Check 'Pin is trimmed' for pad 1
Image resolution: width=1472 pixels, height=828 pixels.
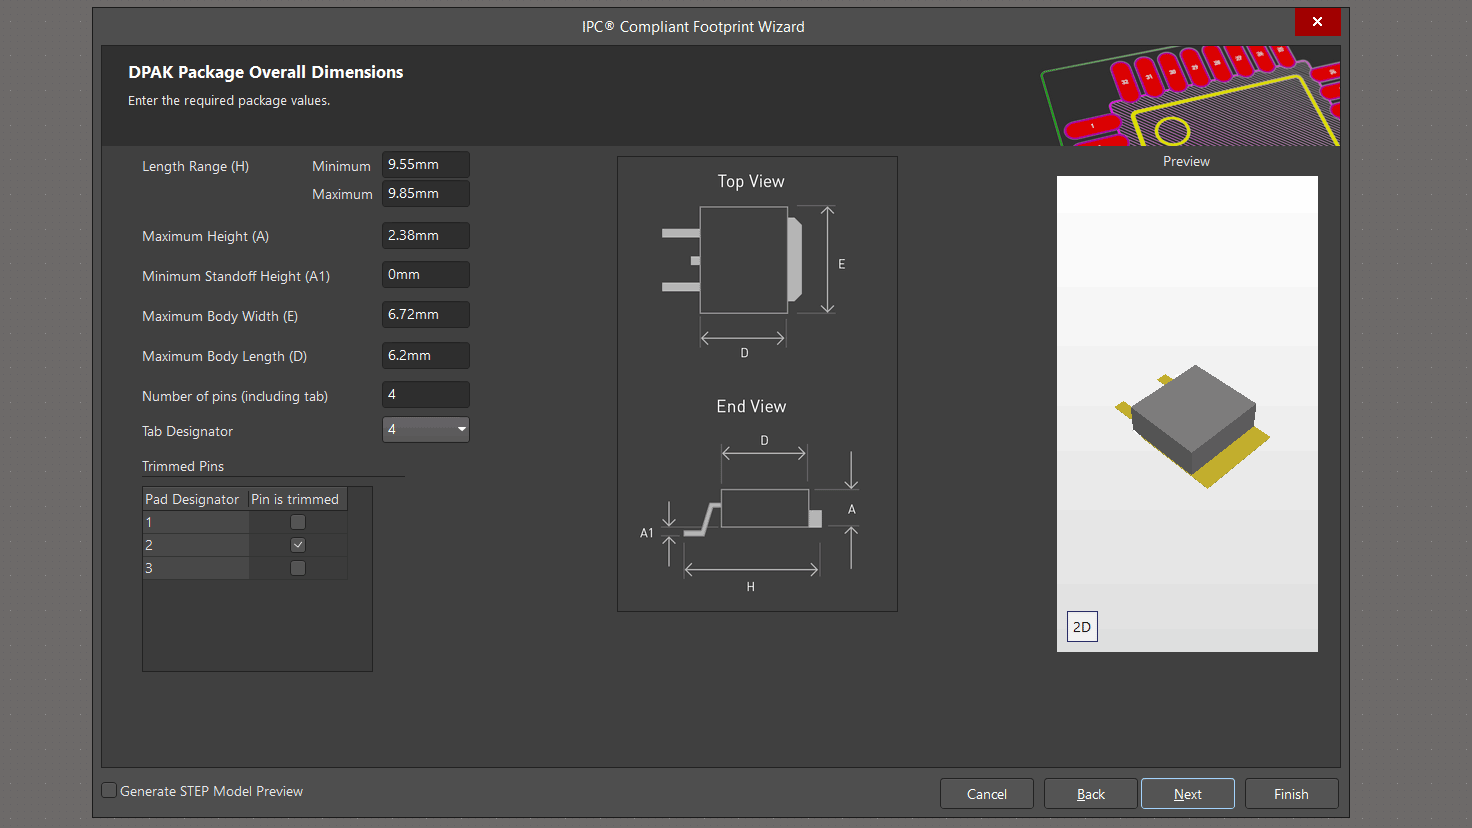[298, 522]
